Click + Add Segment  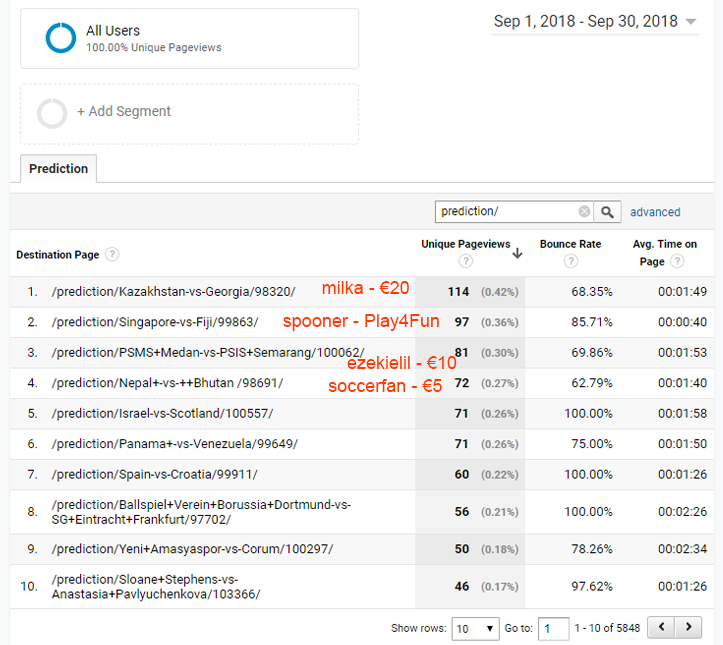tap(123, 112)
